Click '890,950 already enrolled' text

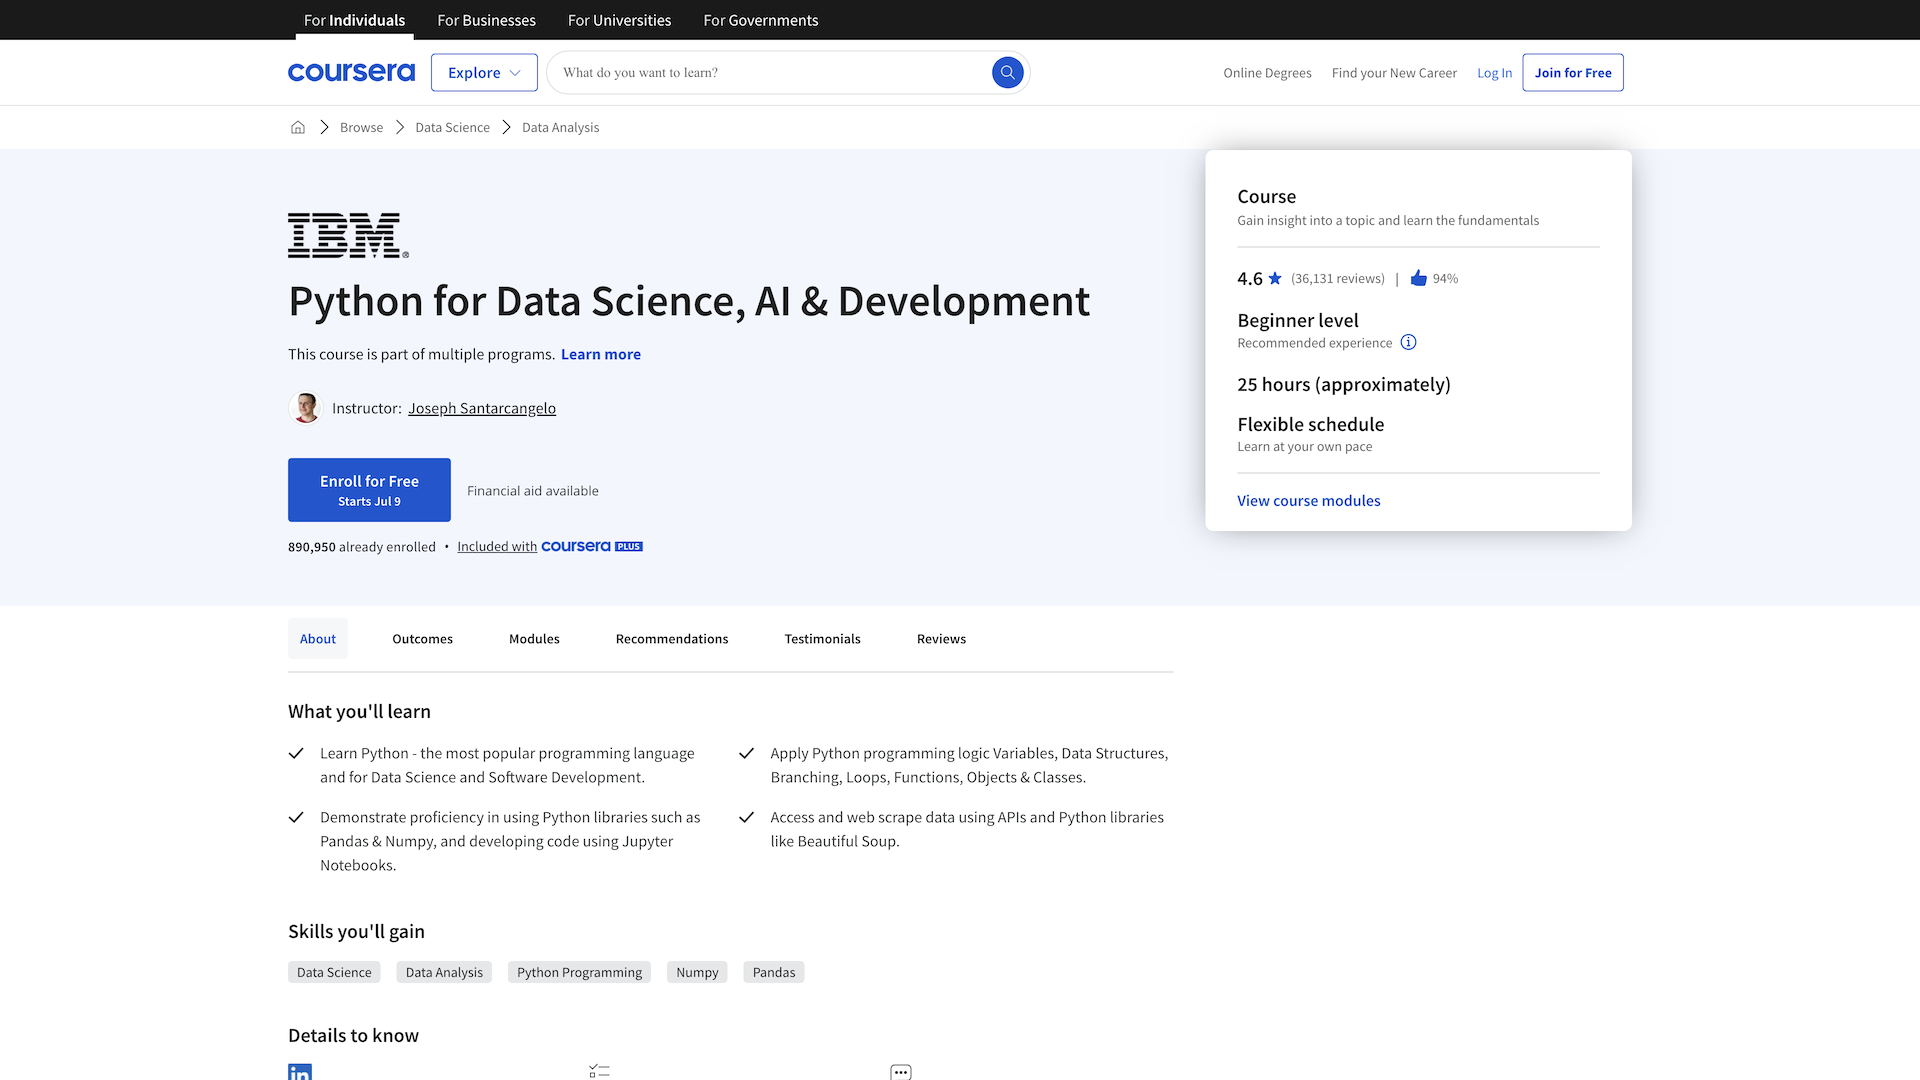tap(362, 546)
